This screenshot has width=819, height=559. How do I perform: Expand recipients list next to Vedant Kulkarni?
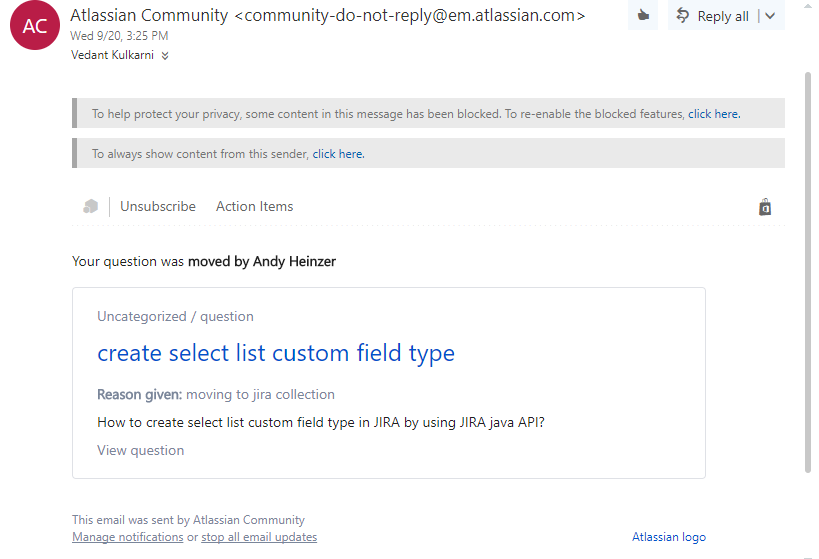(x=165, y=55)
